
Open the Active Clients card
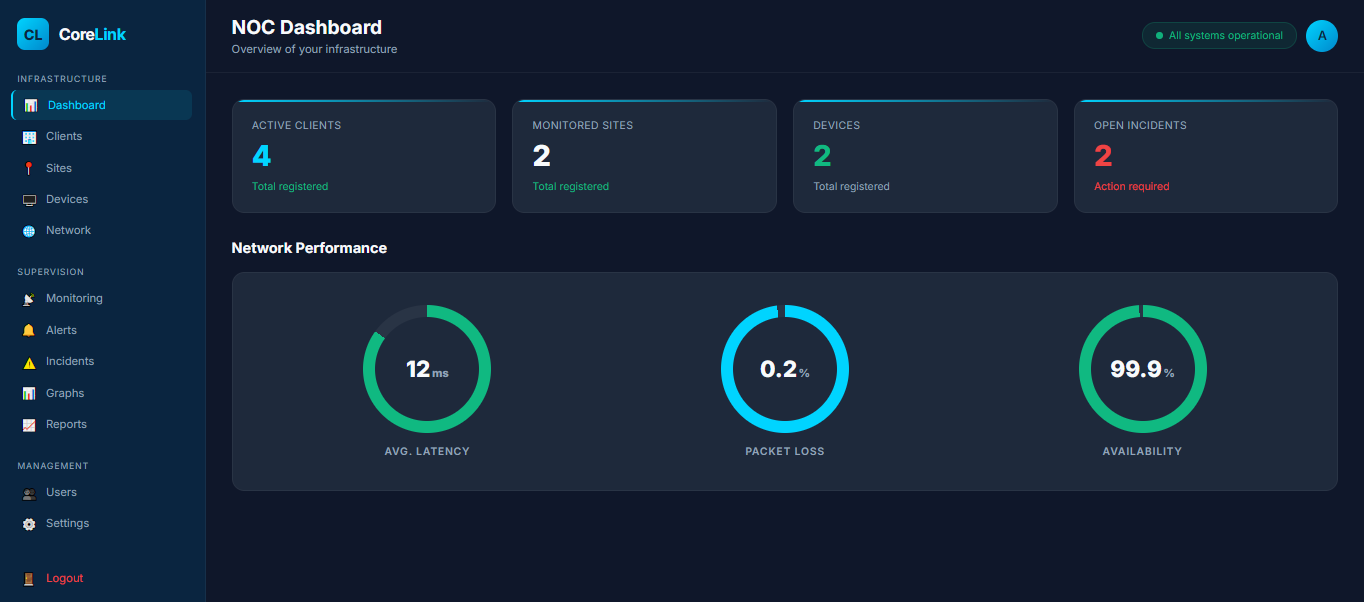tap(364, 156)
